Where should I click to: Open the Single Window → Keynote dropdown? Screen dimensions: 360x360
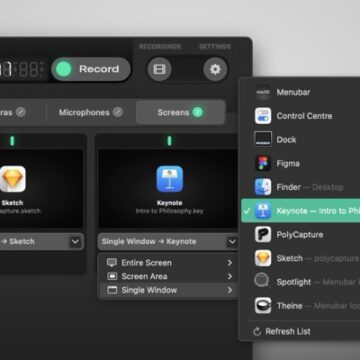point(168,241)
